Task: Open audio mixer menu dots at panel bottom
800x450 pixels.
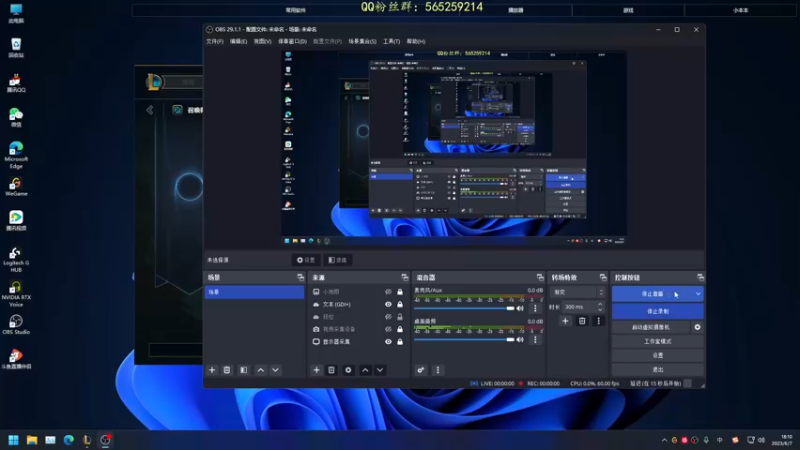Action: tap(438, 370)
